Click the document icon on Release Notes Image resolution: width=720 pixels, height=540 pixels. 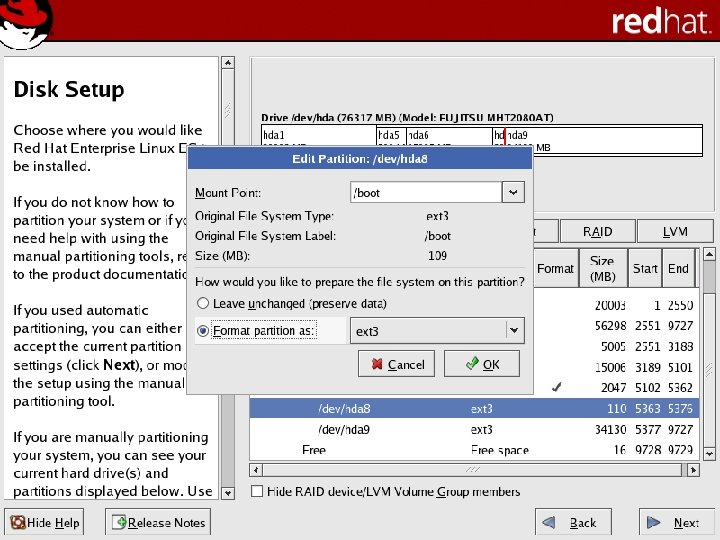(x=119, y=522)
